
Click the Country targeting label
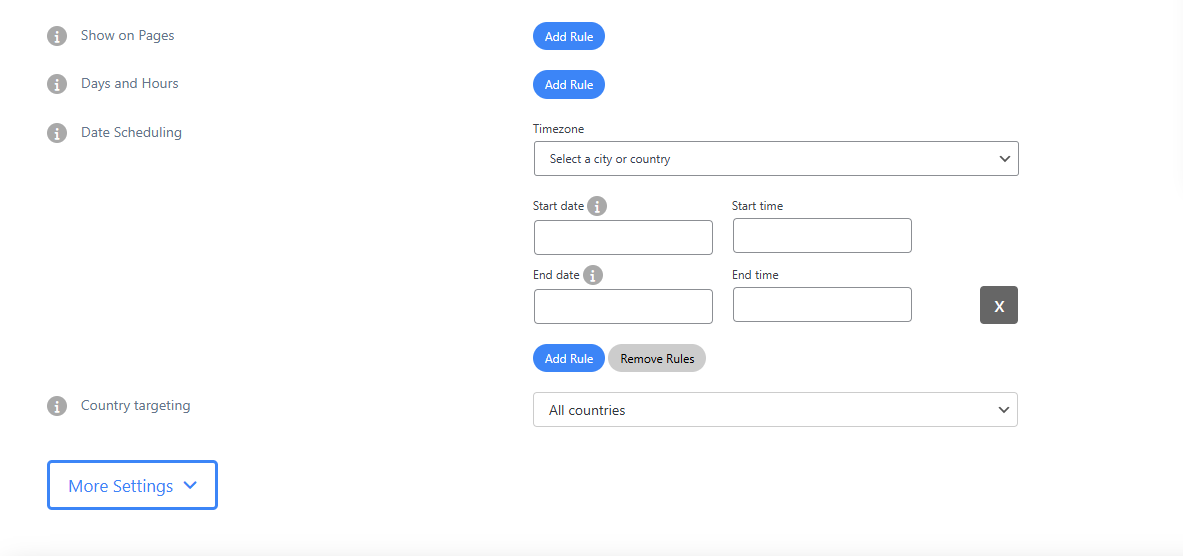(135, 405)
